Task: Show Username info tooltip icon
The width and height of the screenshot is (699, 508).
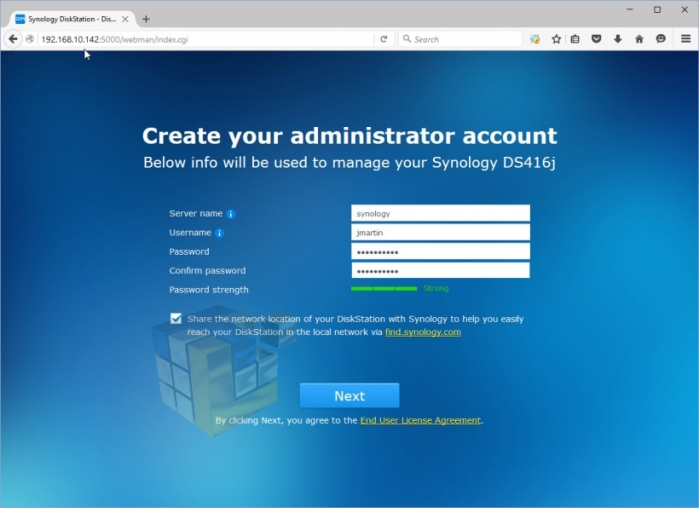Action: [x=219, y=233]
